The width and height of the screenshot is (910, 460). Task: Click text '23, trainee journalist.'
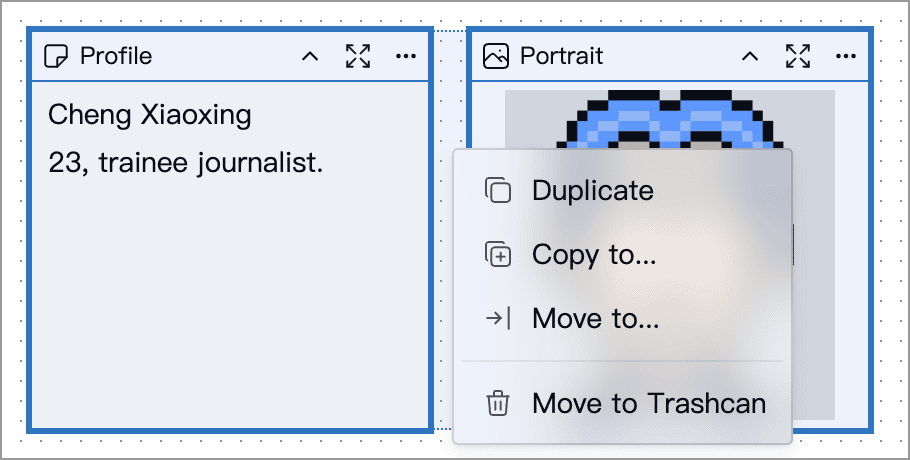(x=186, y=164)
